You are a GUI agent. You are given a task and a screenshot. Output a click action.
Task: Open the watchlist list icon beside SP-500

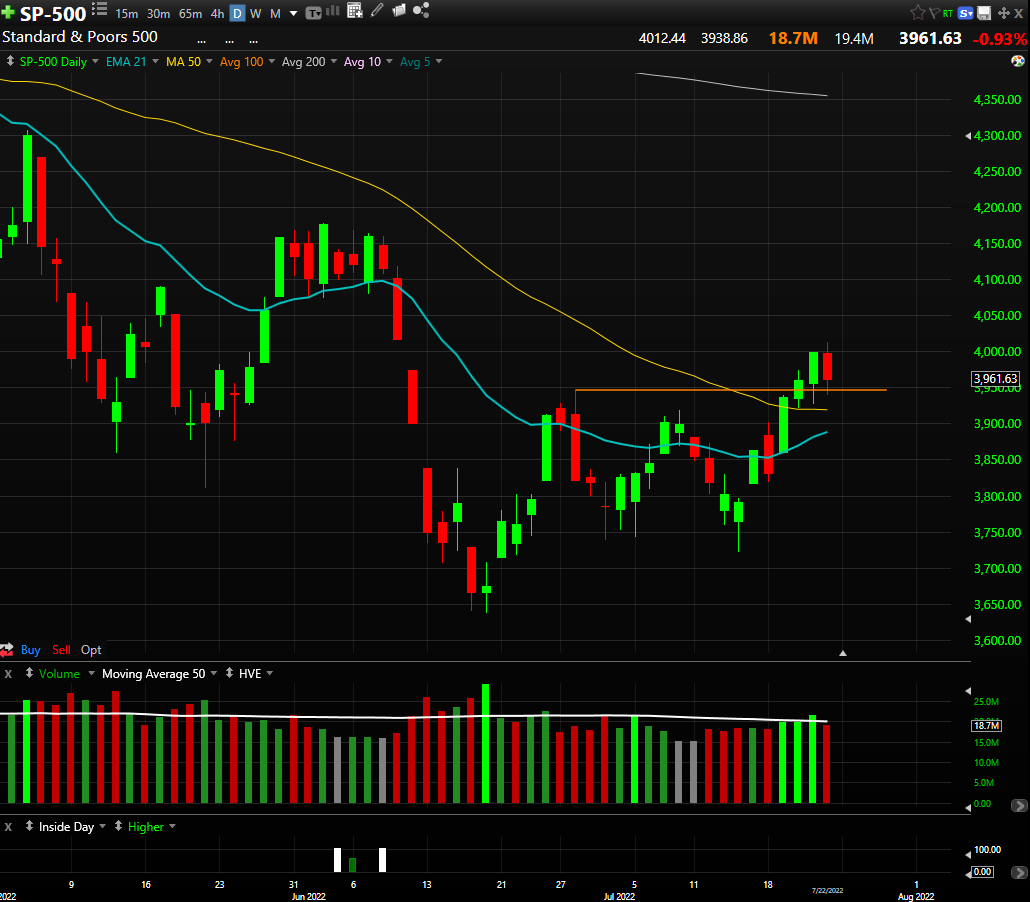pos(99,9)
